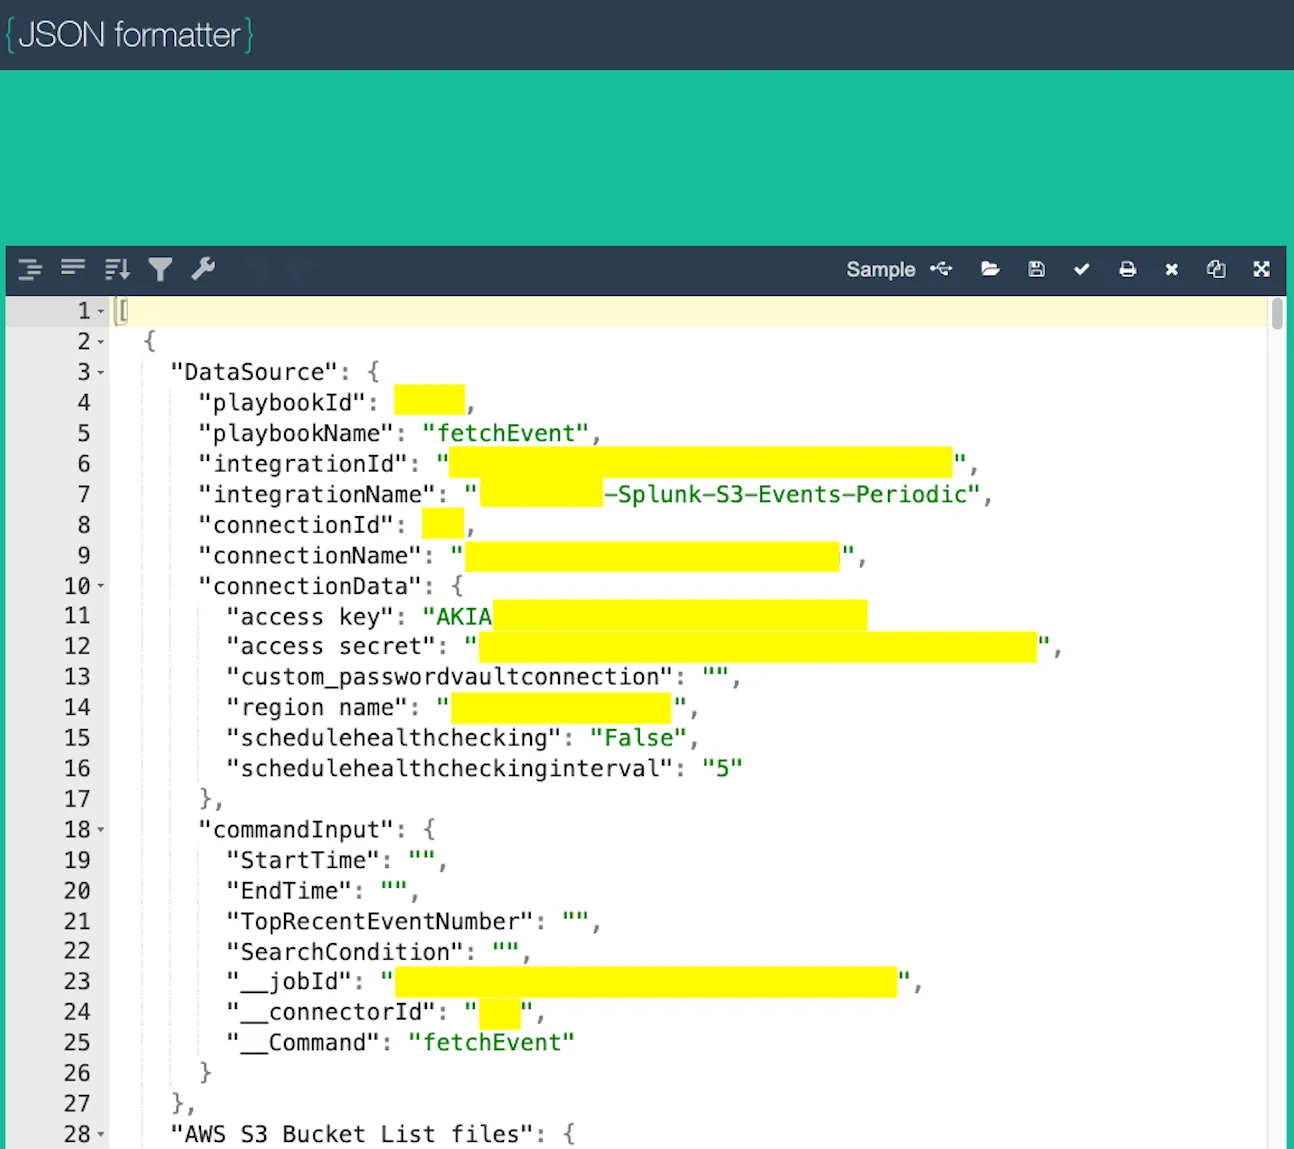The height and width of the screenshot is (1149, 1294).
Task: Click the wrench repair JSON icon
Action: 203,269
